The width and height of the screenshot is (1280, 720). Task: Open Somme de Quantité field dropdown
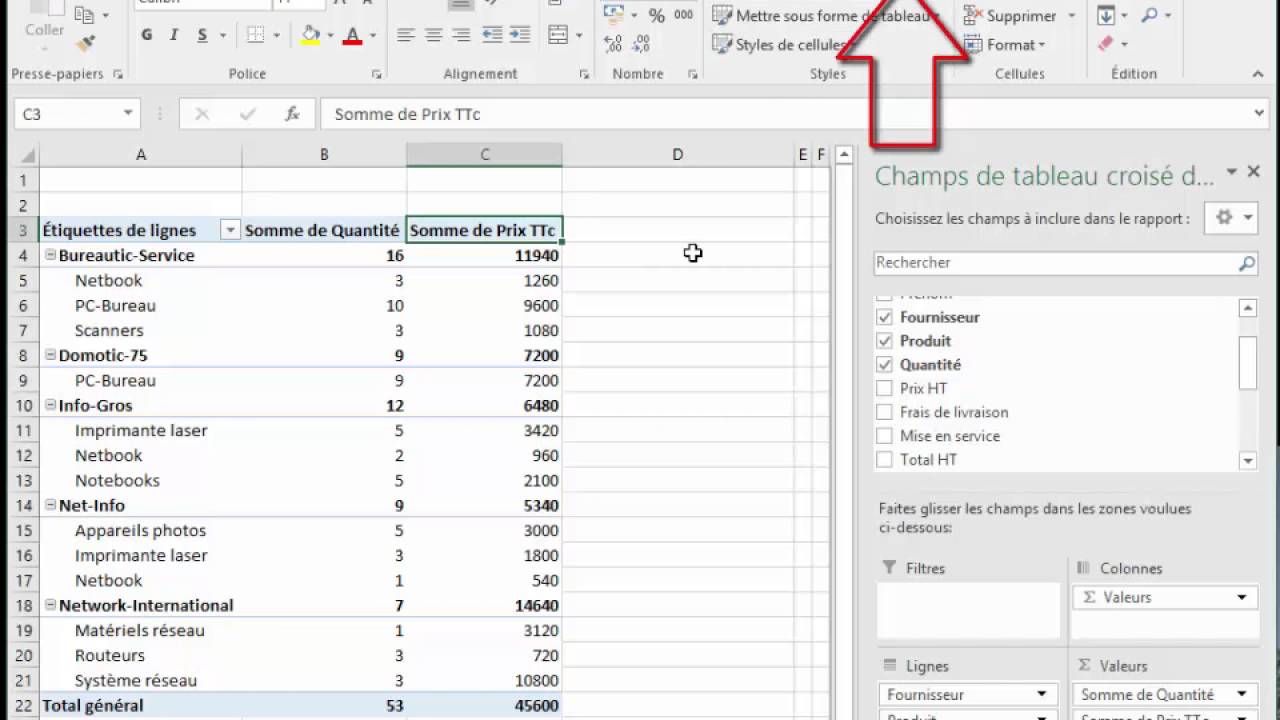[1241, 694]
